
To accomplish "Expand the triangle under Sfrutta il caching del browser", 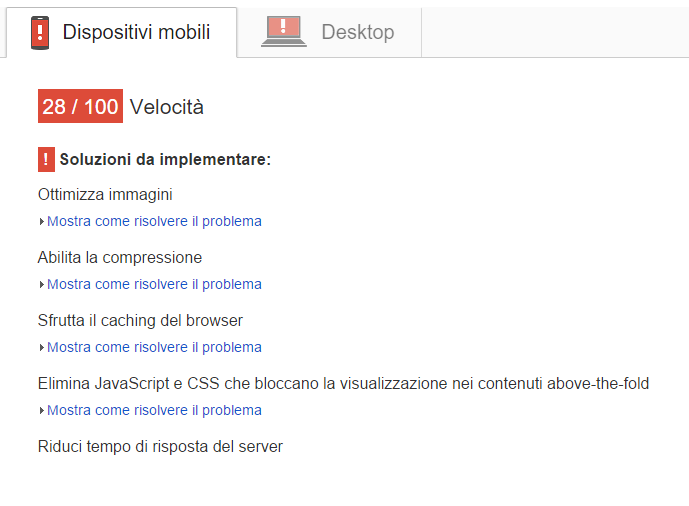I will coord(41,347).
